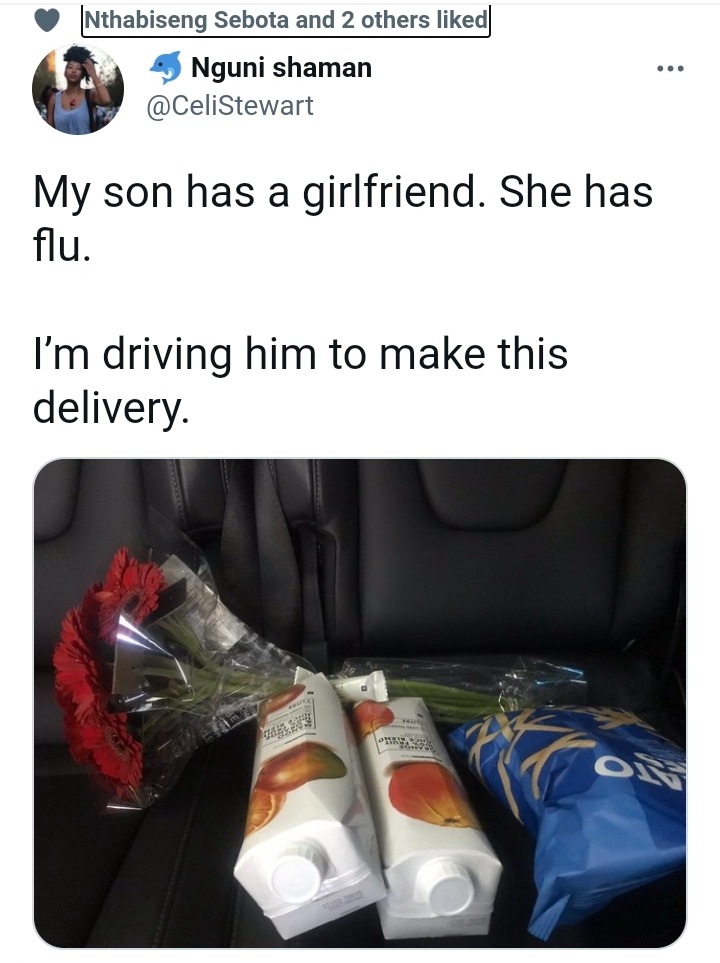Open the @CeliStewart handle
The width and height of the screenshot is (720, 963).
pos(230,106)
